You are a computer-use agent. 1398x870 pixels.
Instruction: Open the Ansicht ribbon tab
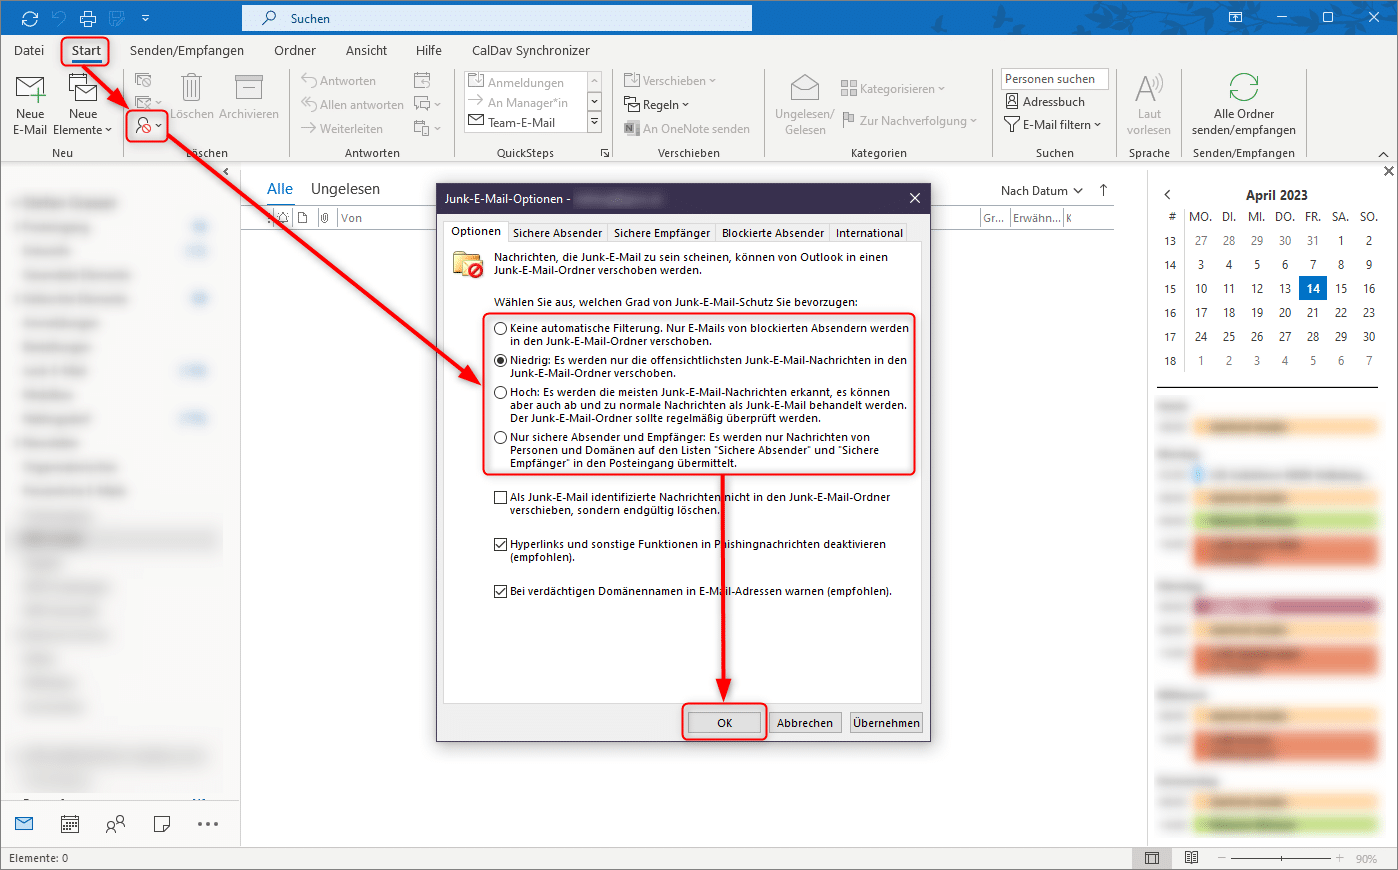pos(366,50)
